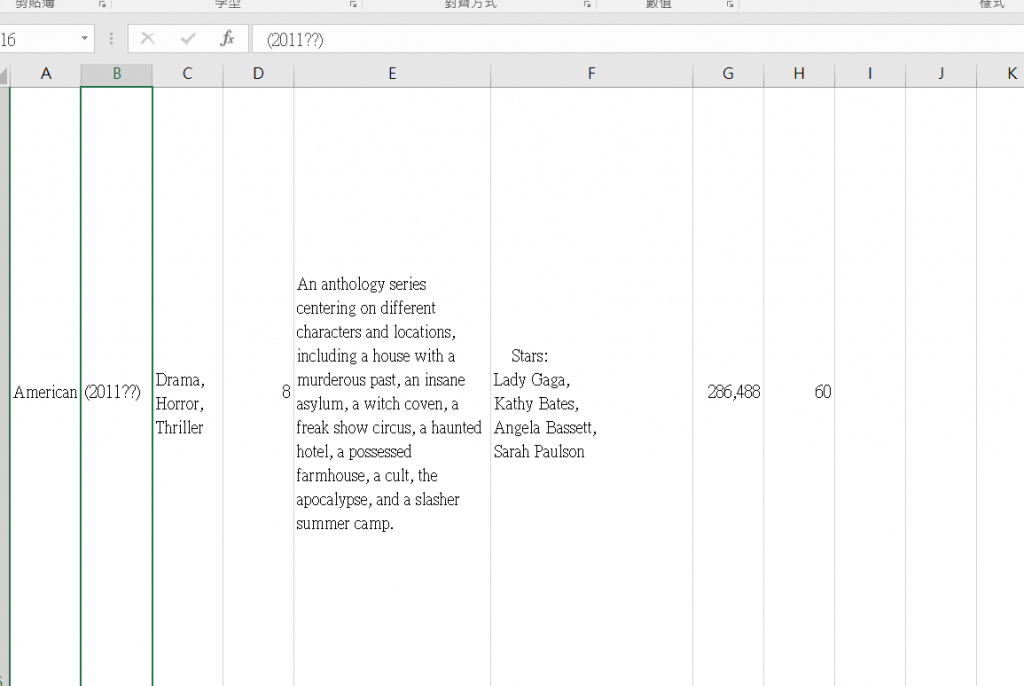Click the Enter checkmark in formula bar
Viewport: 1024px width, 686px height.
click(187, 39)
